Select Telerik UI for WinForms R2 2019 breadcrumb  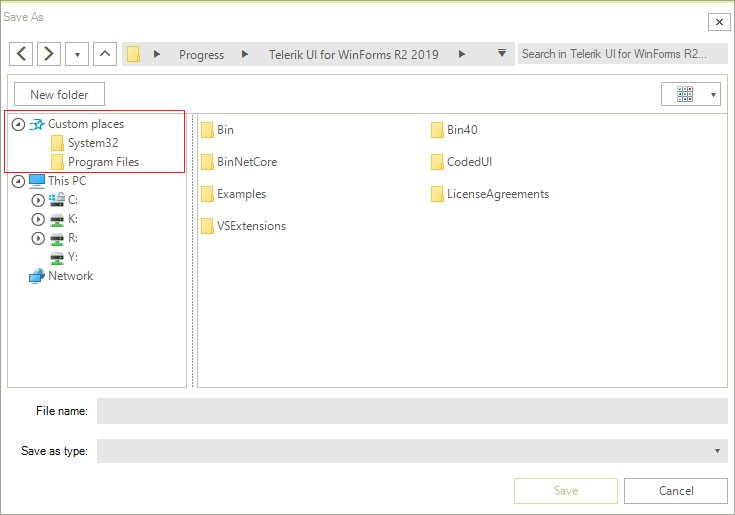click(353, 55)
